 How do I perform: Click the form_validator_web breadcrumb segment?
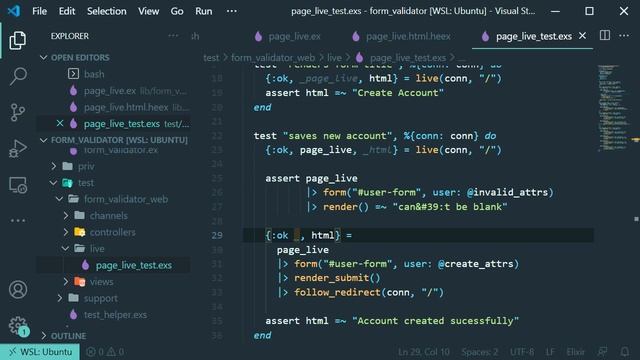[x=273, y=58]
